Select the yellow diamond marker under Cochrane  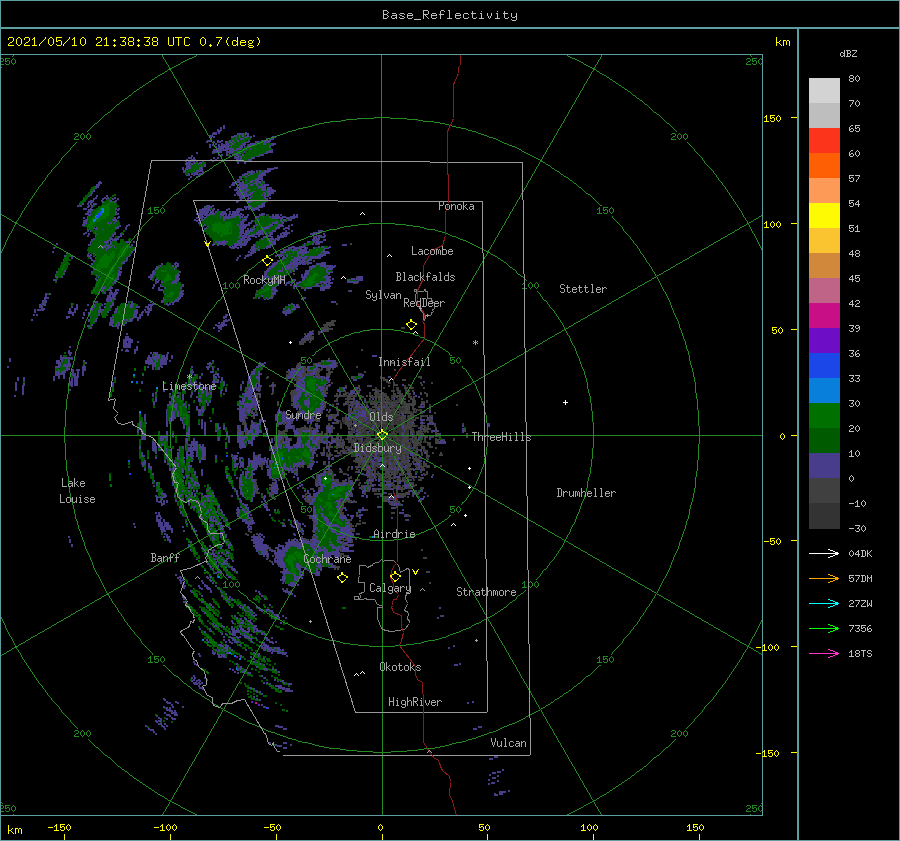[343, 578]
